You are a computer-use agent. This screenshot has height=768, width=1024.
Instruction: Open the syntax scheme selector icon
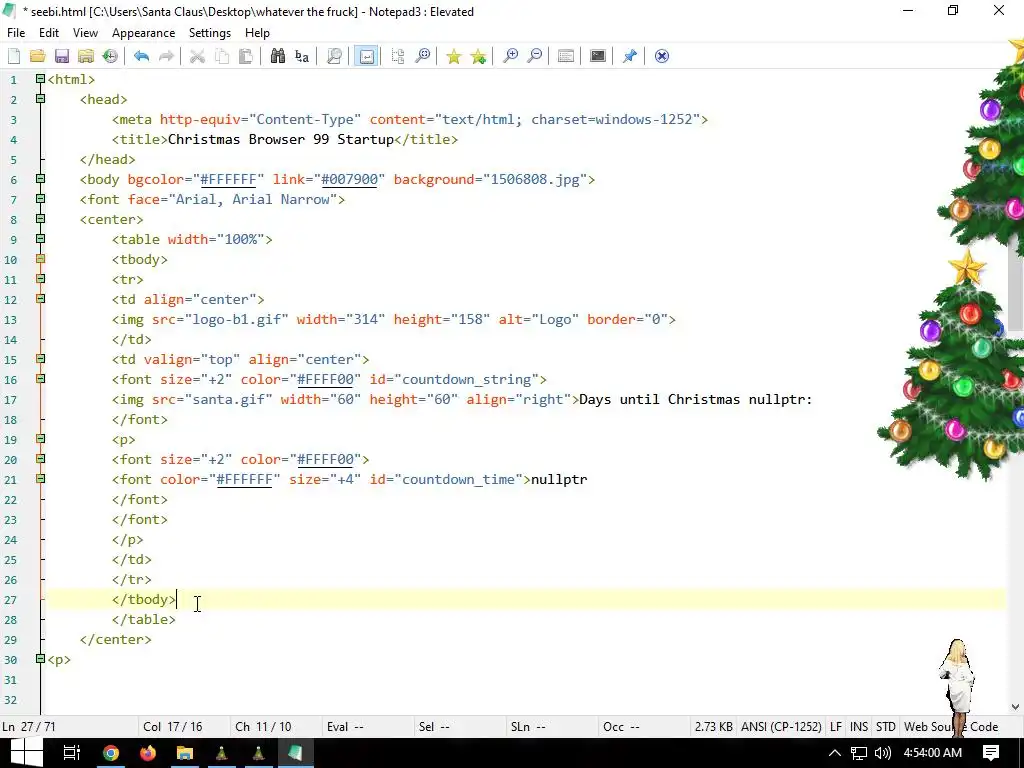[566, 56]
